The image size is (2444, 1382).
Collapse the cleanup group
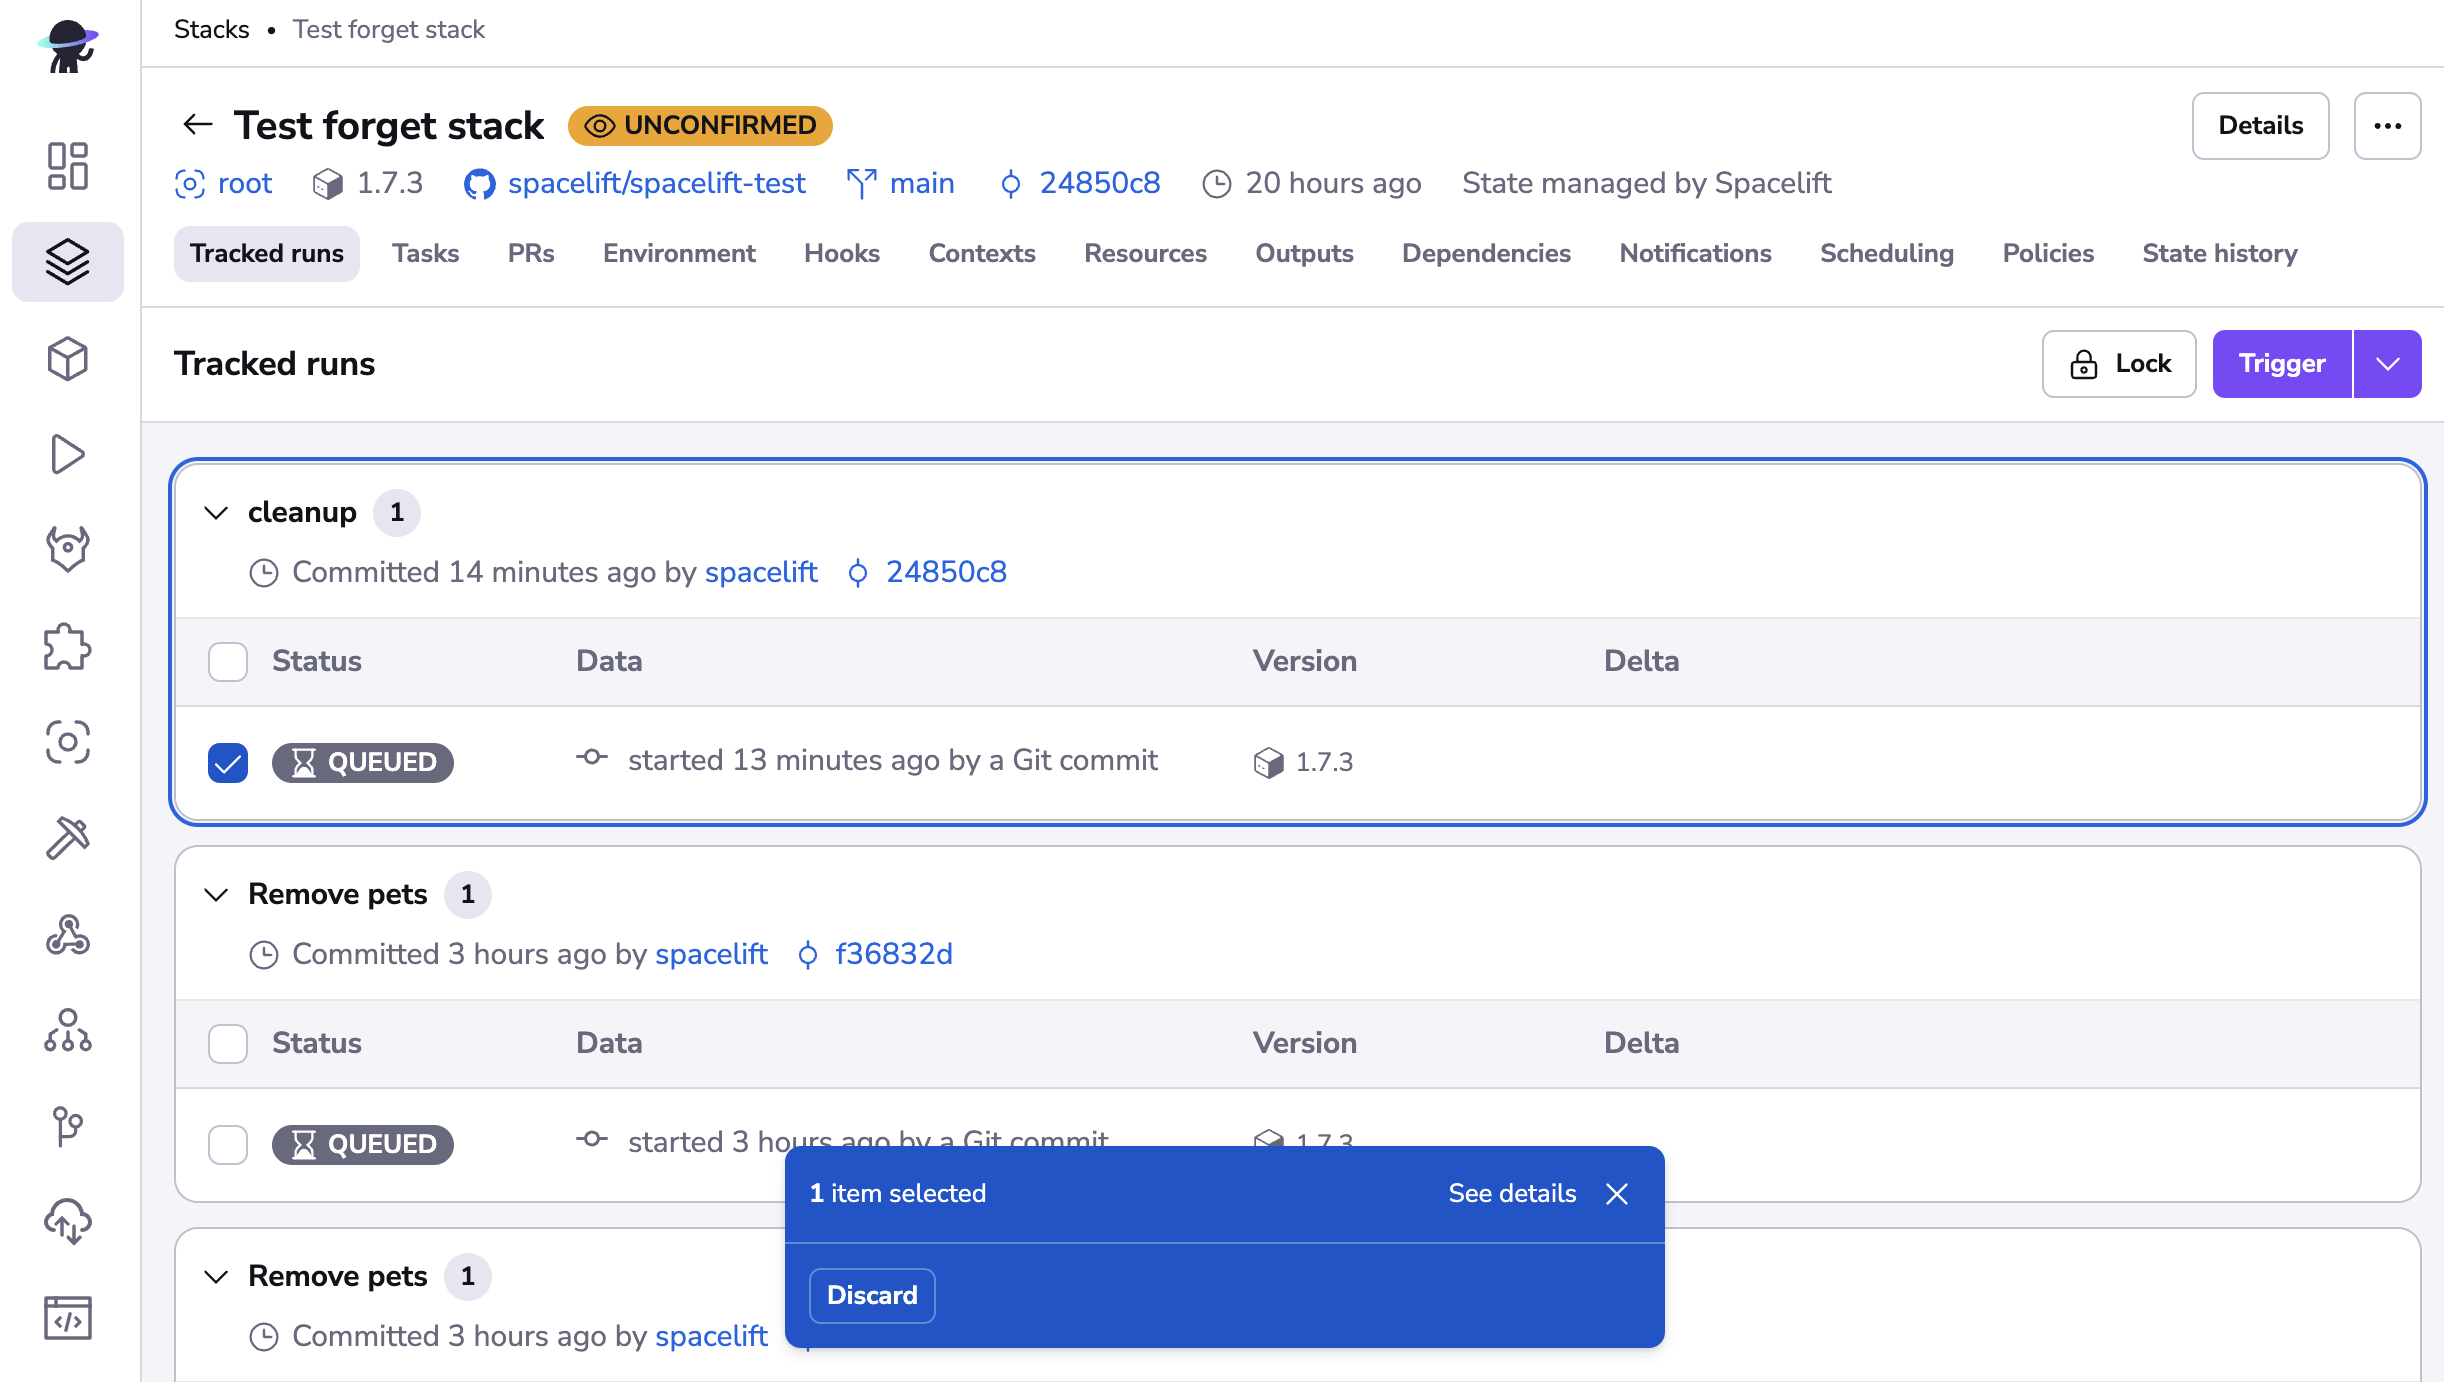(x=215, y=512)
